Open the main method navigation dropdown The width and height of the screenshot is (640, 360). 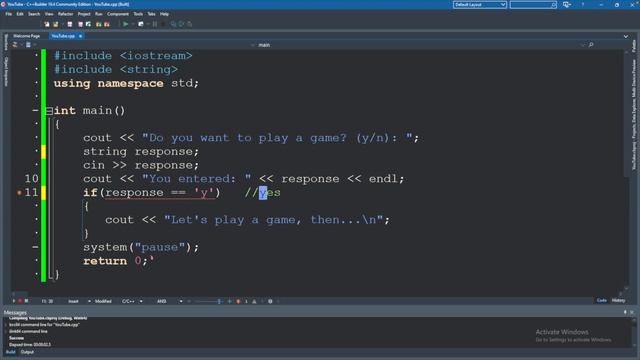419,45
